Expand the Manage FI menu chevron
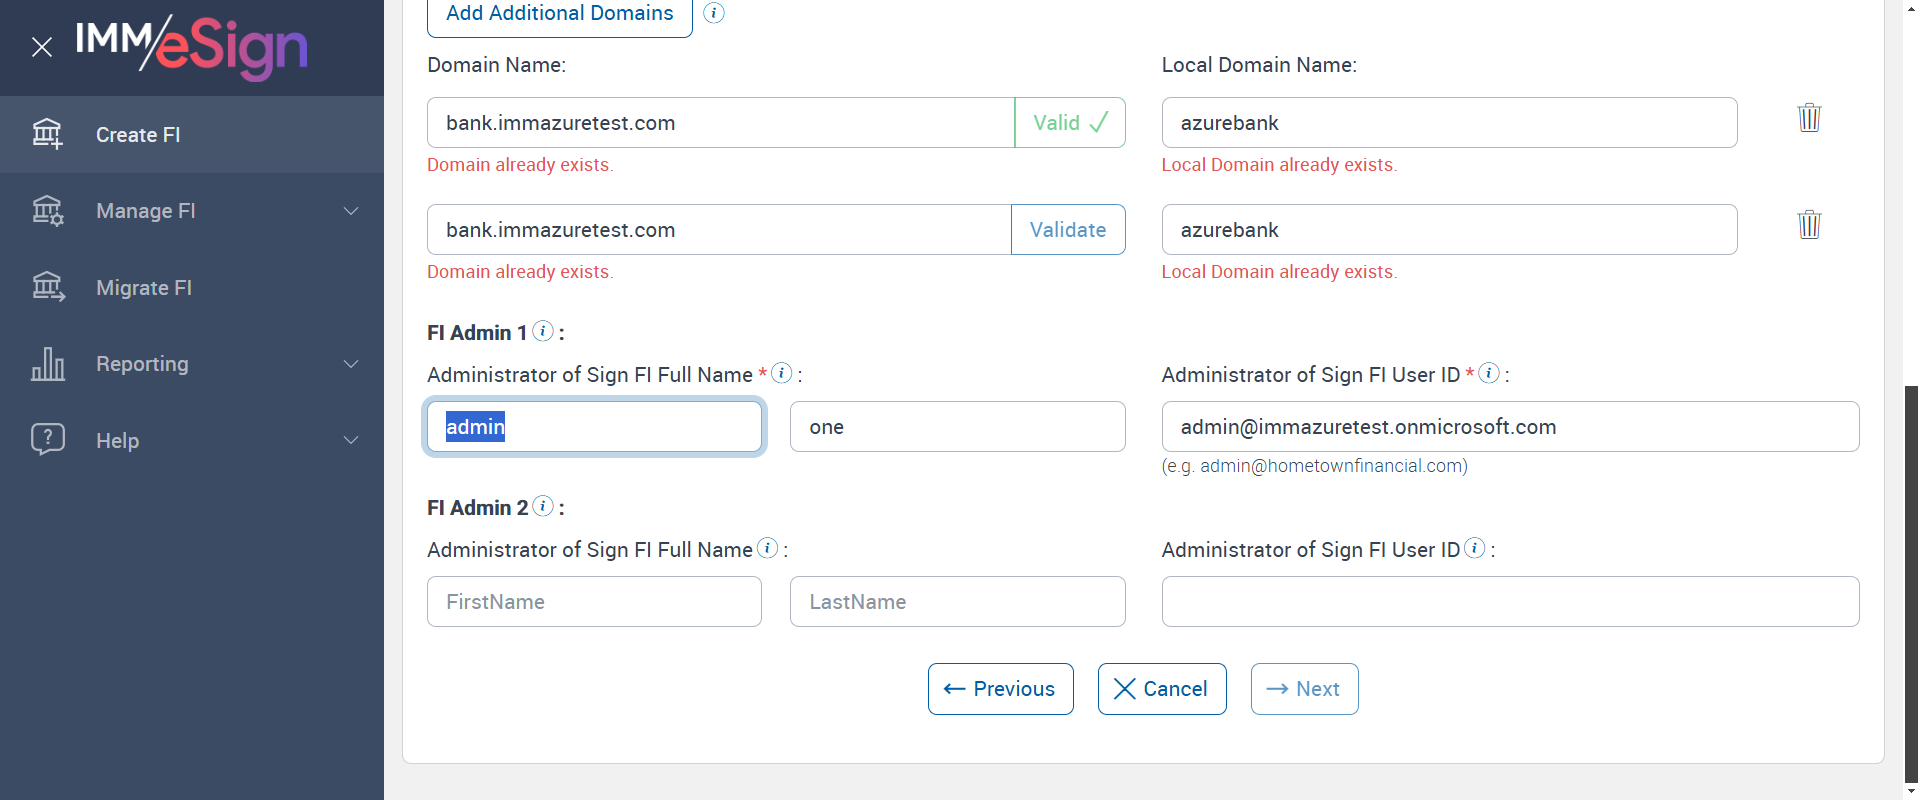The width and height of the screenshot is (1920, 800). [351, 211]
